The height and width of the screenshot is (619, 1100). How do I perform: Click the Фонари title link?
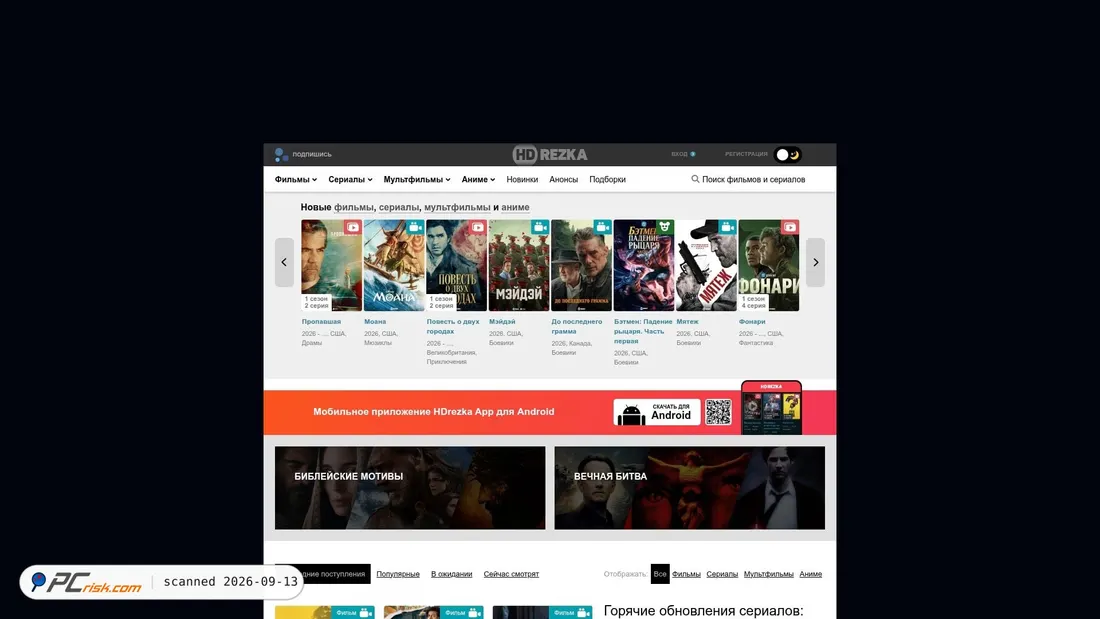pyautogui.click(x=752, y=321)
